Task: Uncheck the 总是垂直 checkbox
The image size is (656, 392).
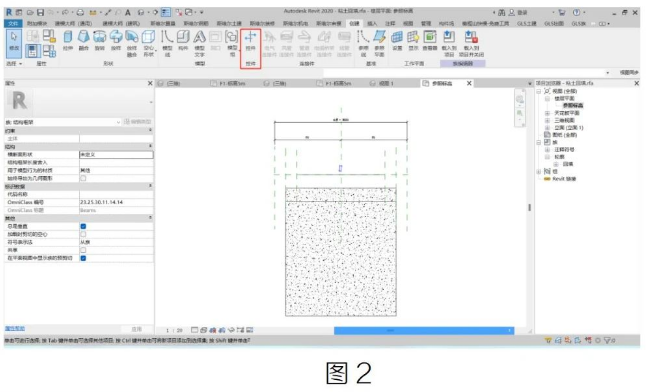Action: (x=83, y=226)
